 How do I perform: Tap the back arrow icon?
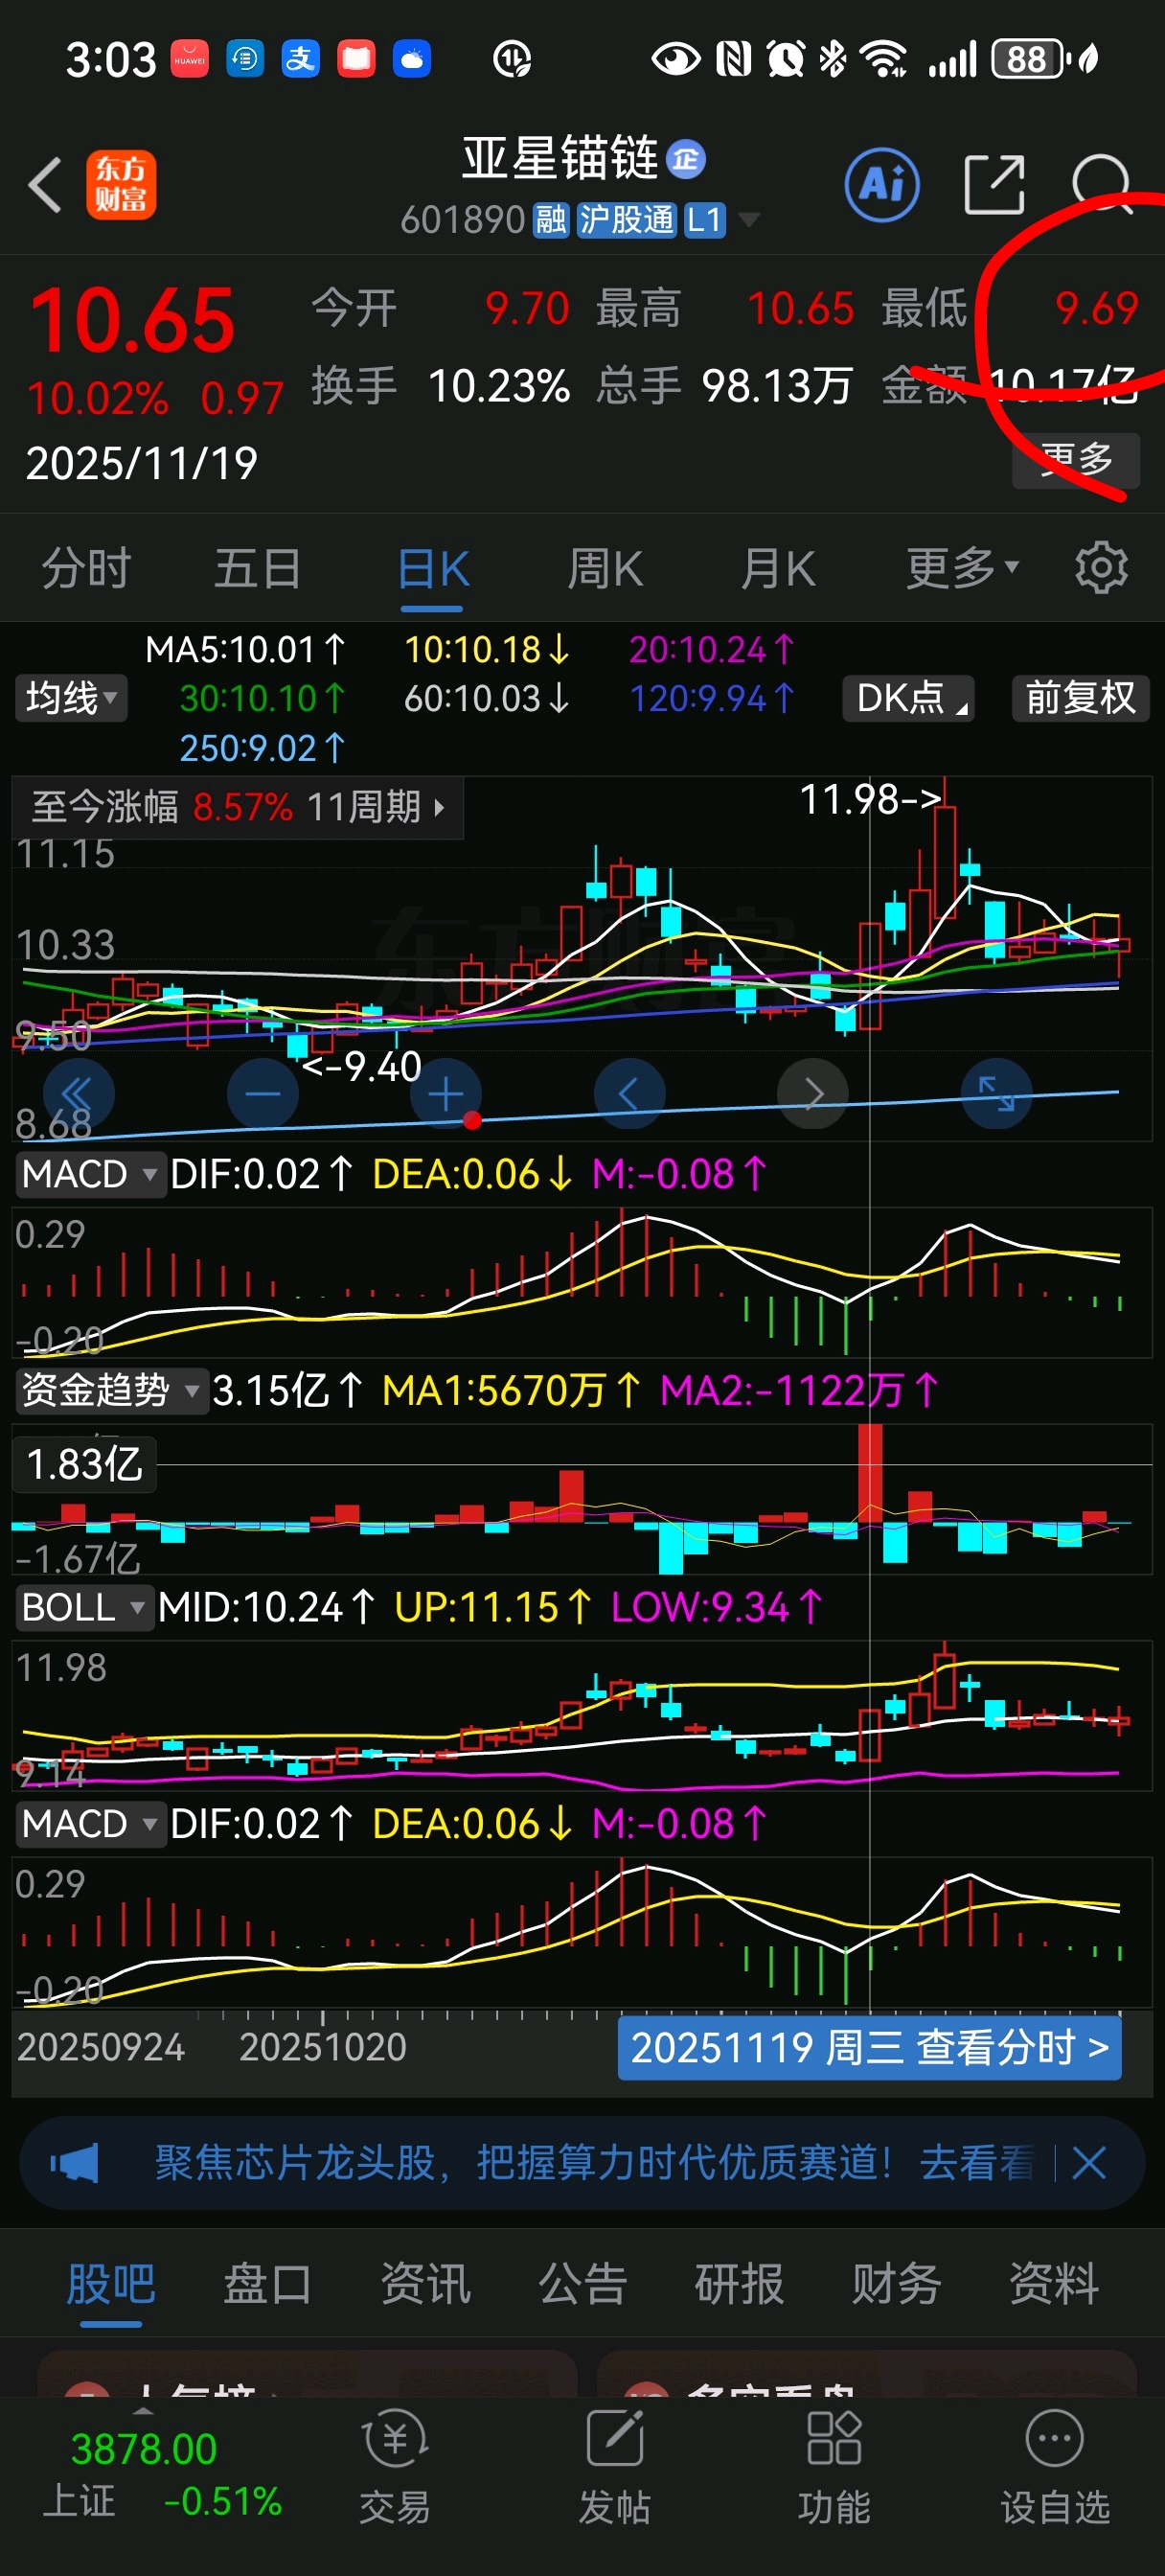click(x=46, y=185)
